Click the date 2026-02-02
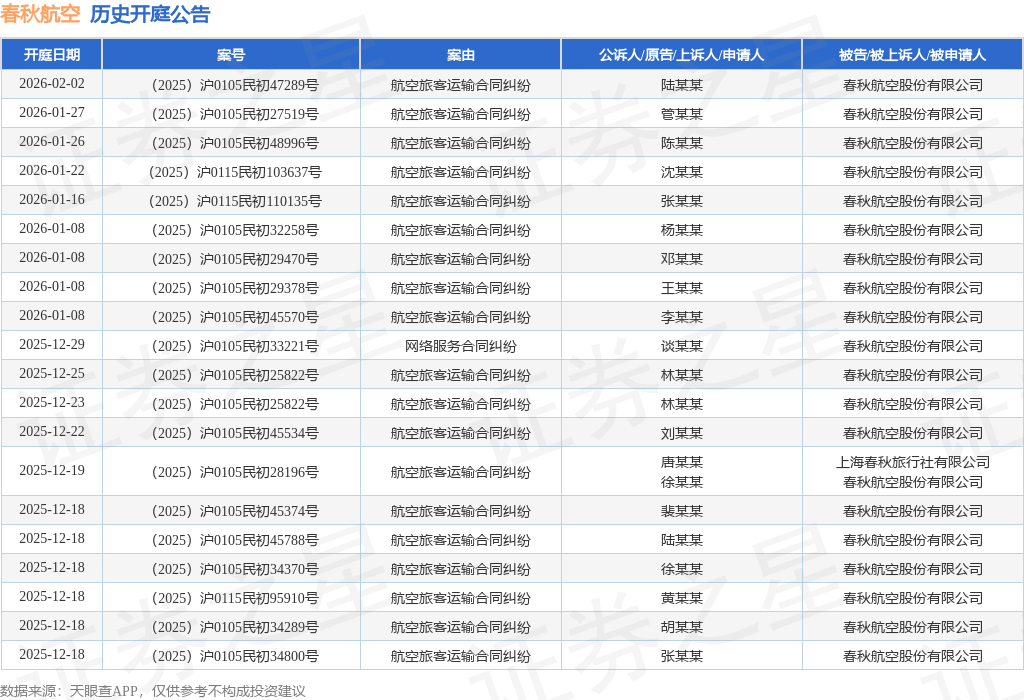This screenshot has width=1024, height=700. [52, 84]
